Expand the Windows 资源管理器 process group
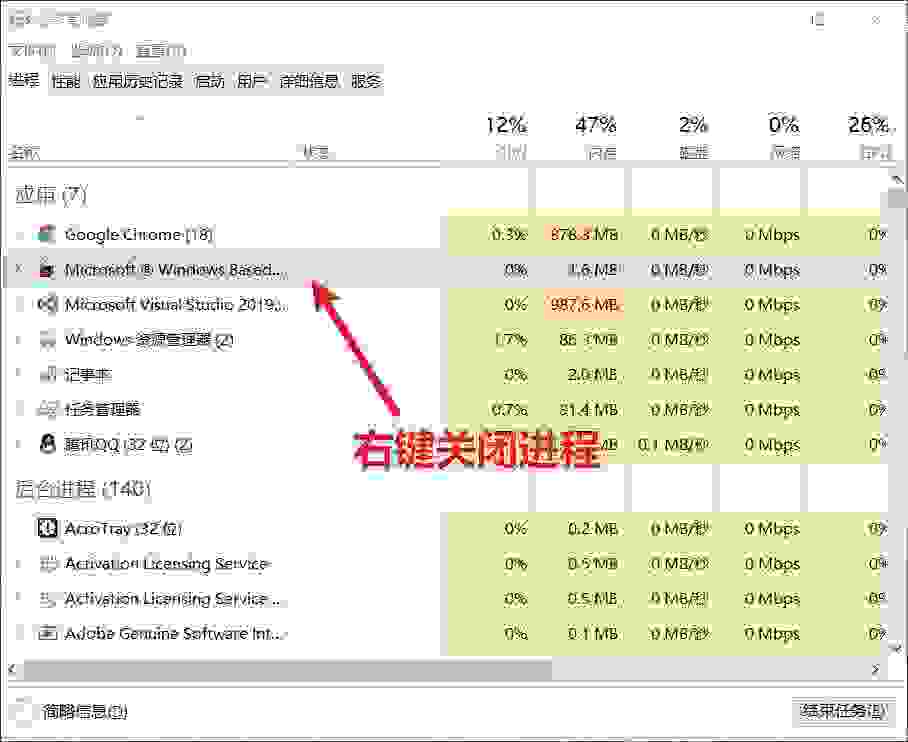 17,340
